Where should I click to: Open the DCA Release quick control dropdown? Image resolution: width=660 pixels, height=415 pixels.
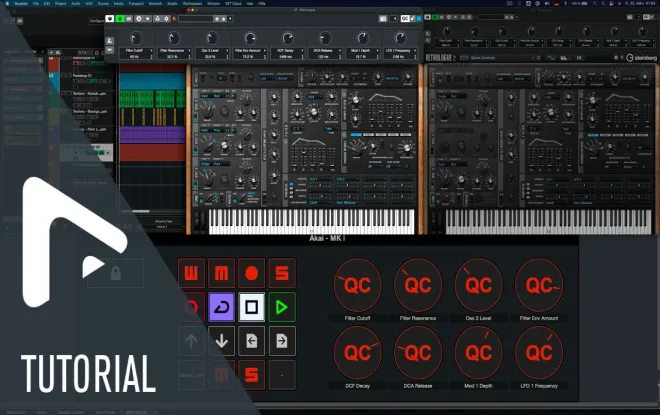click(340, 51)
